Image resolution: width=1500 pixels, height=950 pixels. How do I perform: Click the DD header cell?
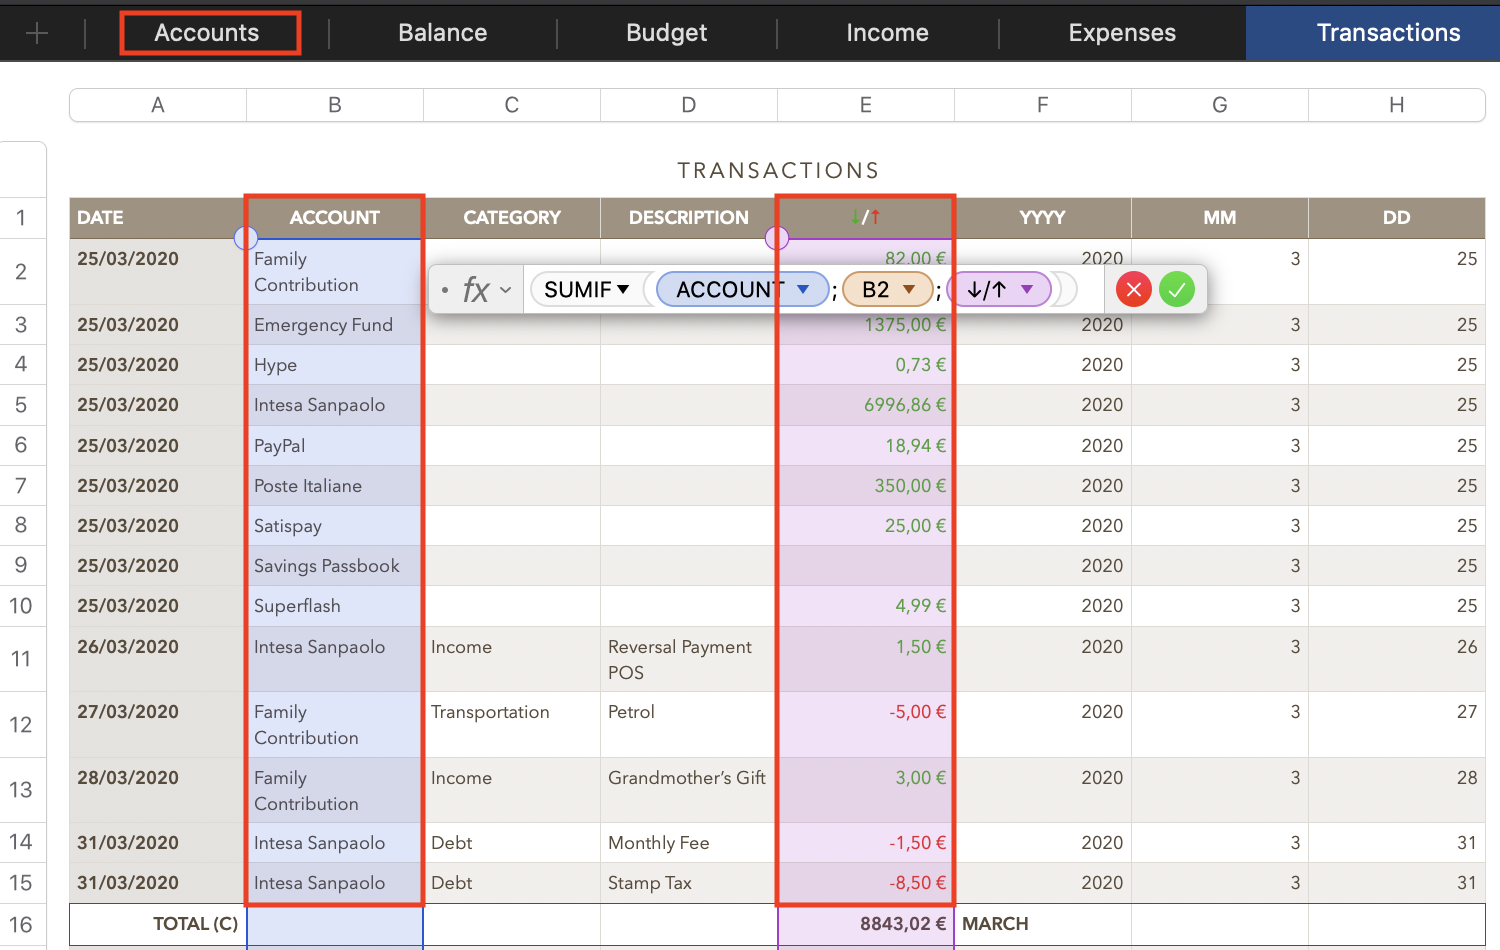click(1397, 218)
